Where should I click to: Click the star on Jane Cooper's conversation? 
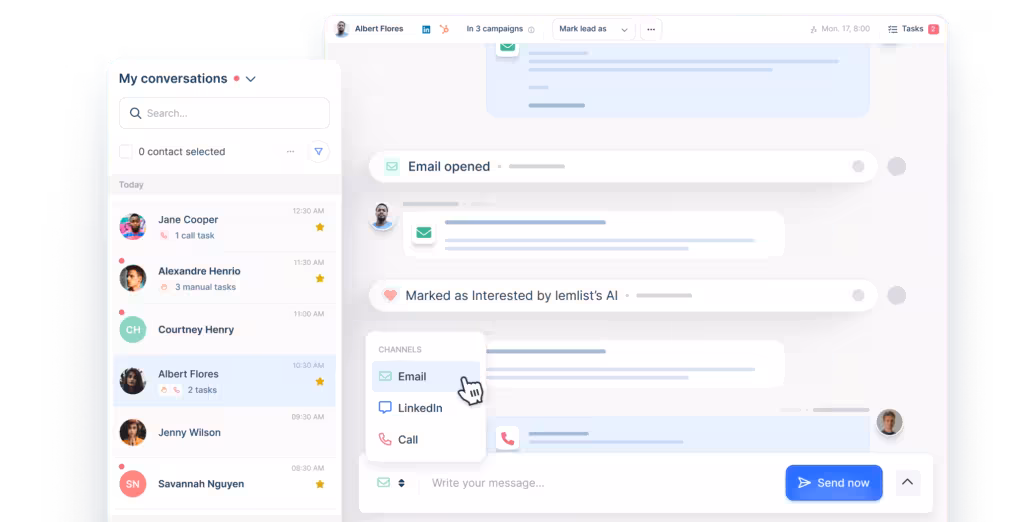pyautogui.click(x=320, y=227)
